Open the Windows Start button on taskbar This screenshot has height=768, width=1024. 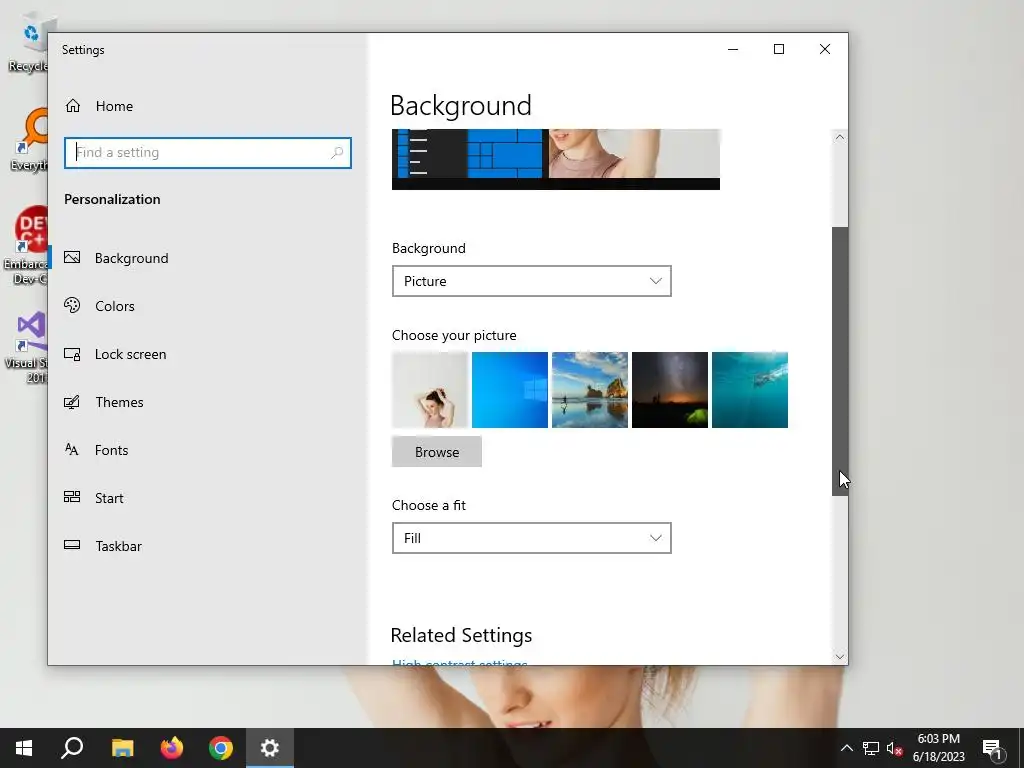(24, 748)
